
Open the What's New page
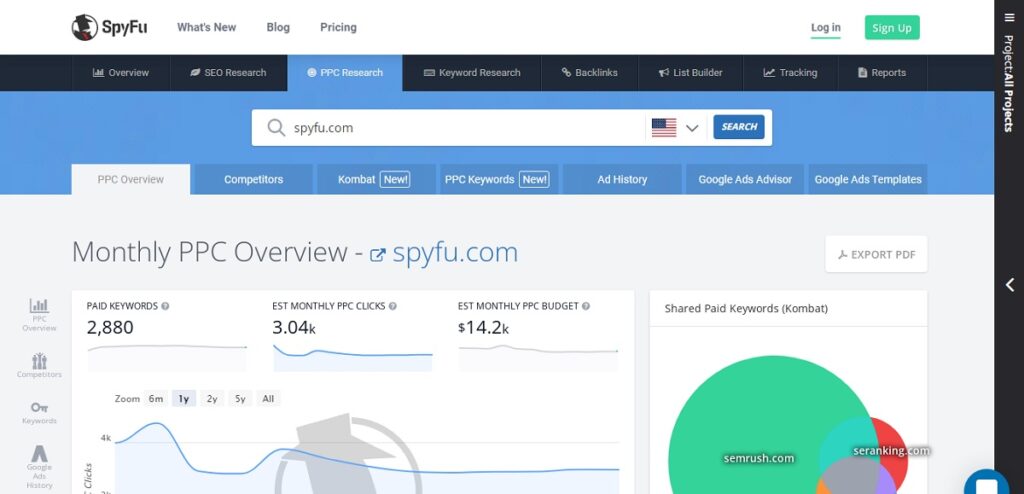click(x=206, y=27)
